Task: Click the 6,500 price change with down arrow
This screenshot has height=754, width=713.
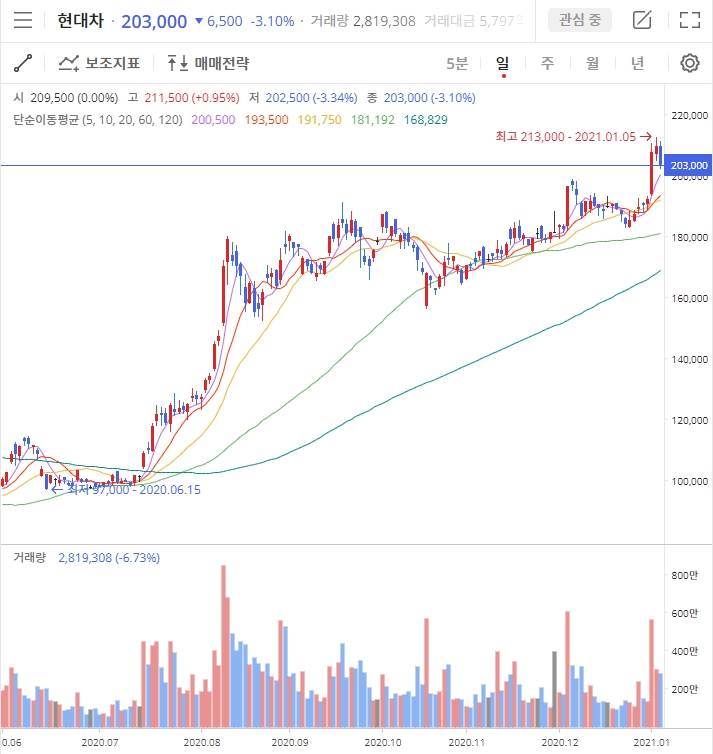Action: pyautogui.click(x=219, y=21)
